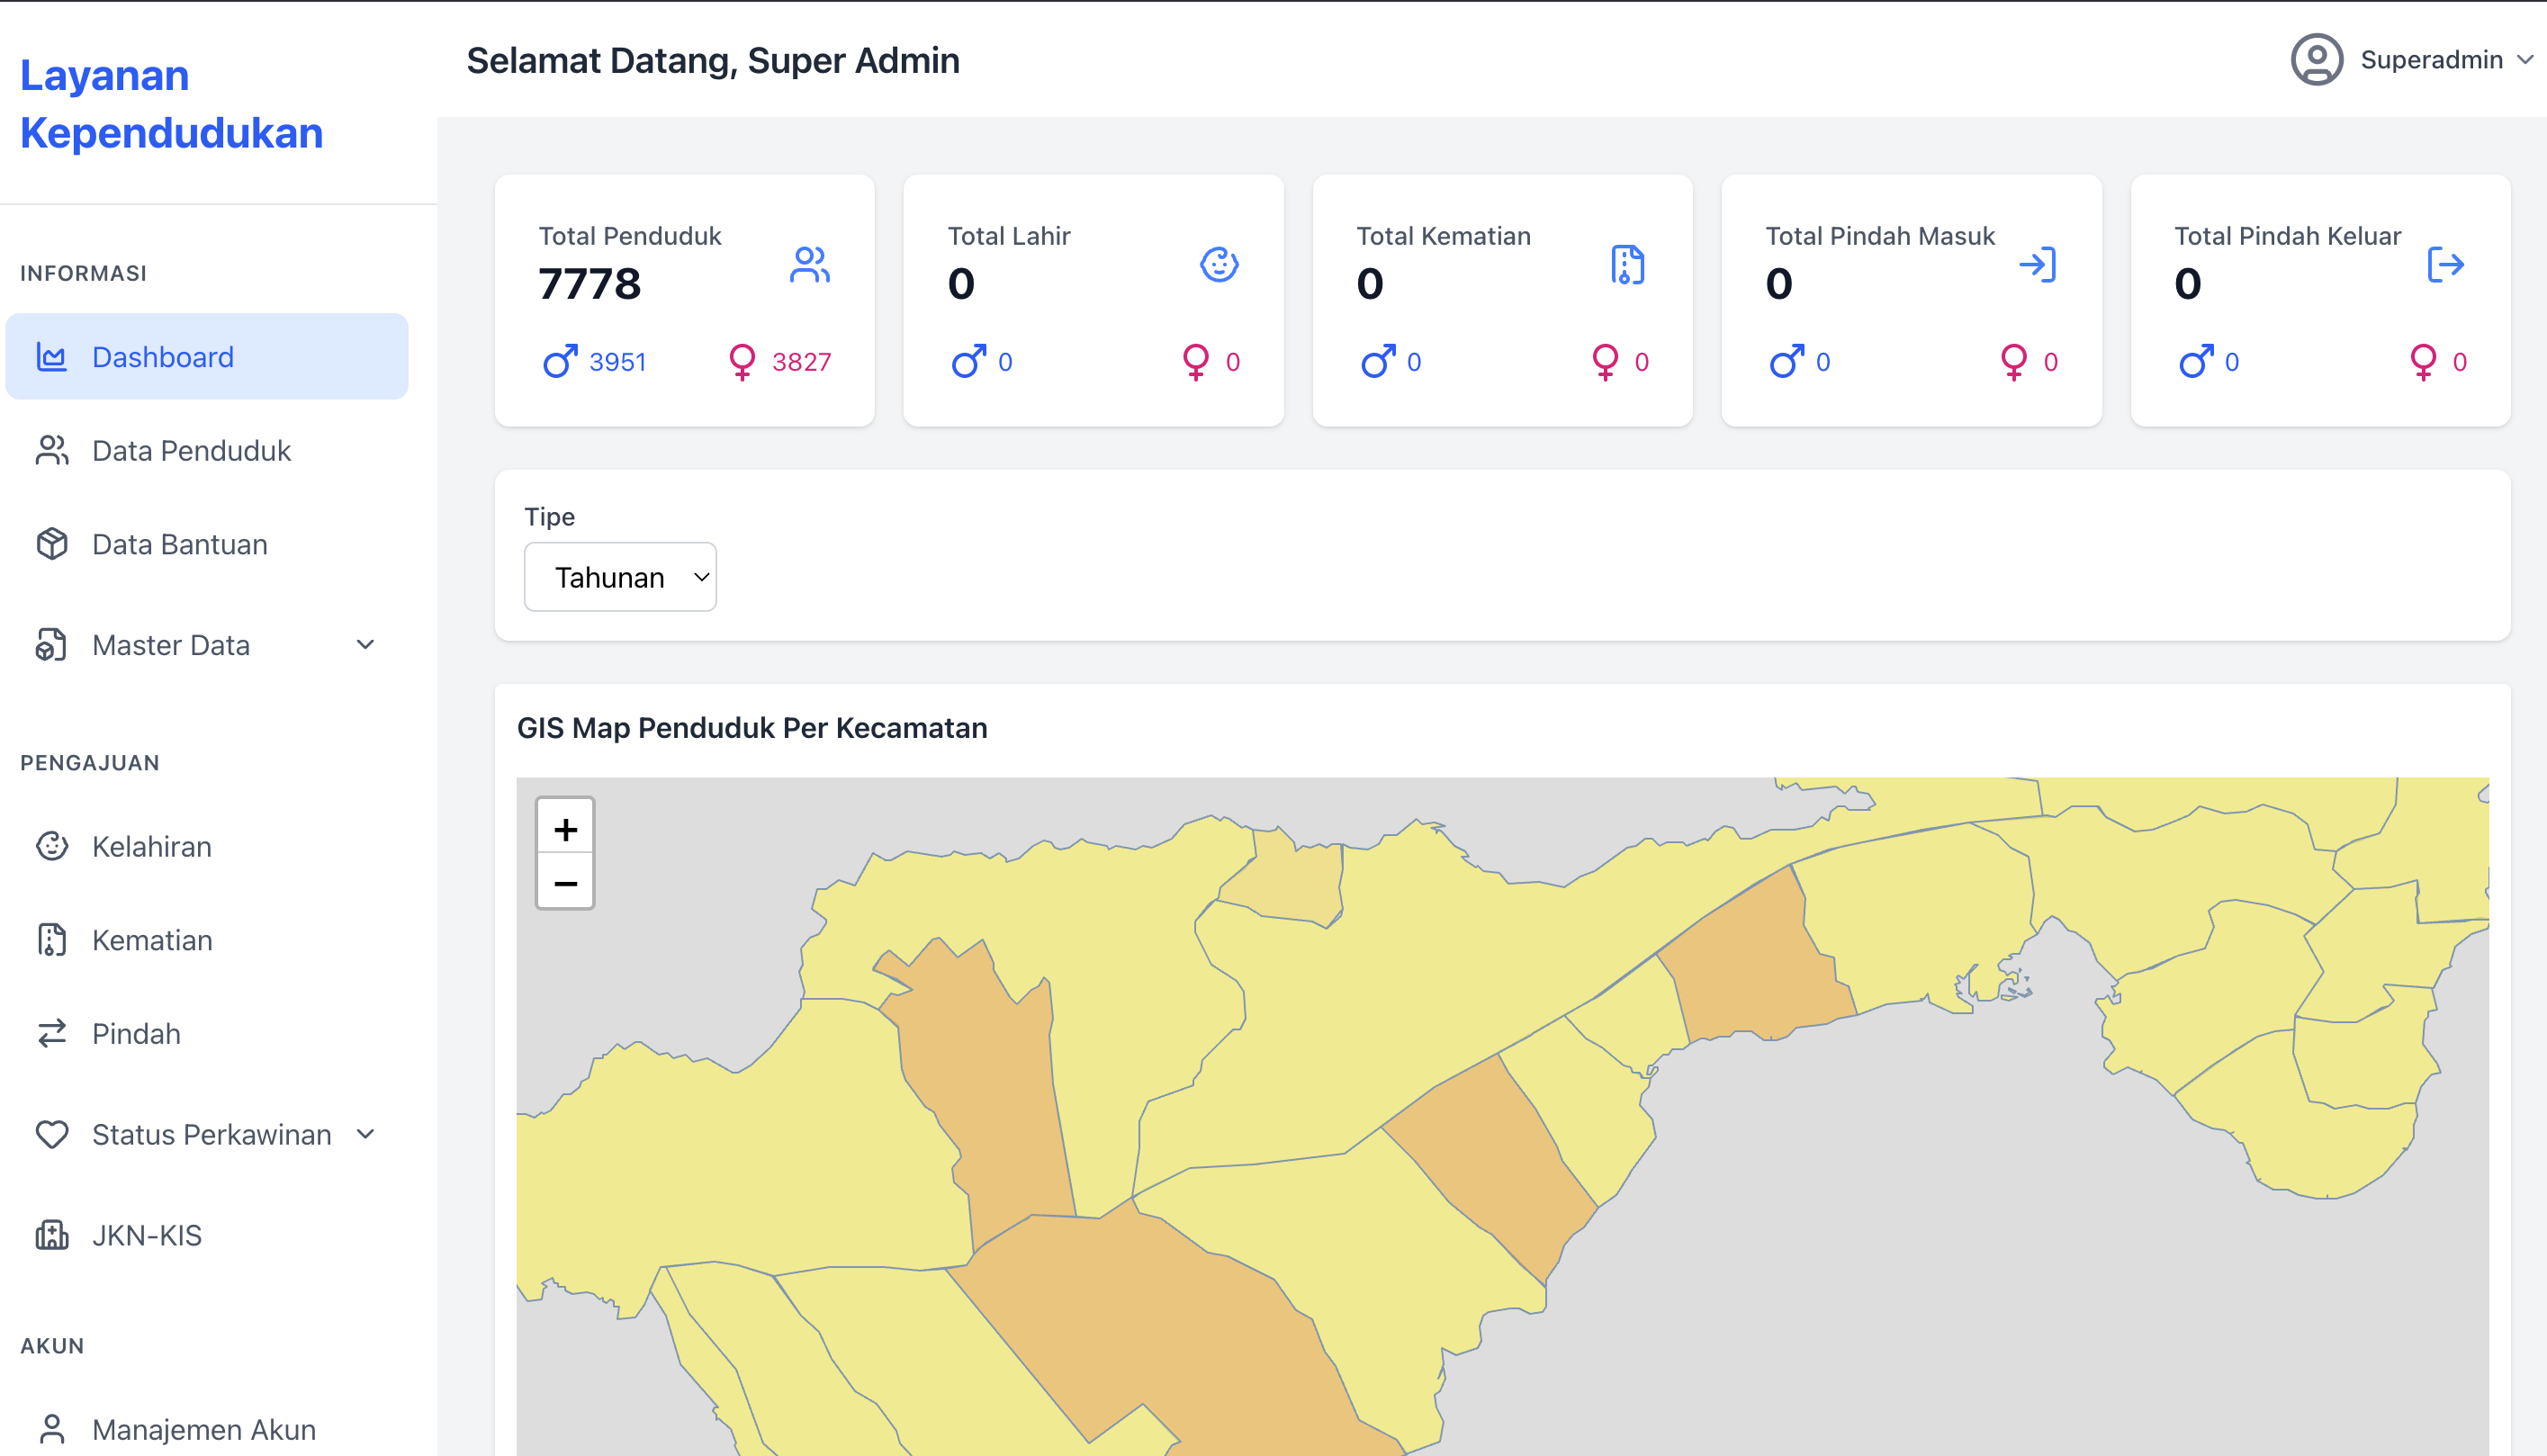Select the Kematian sidebar icon

[51, 940]
